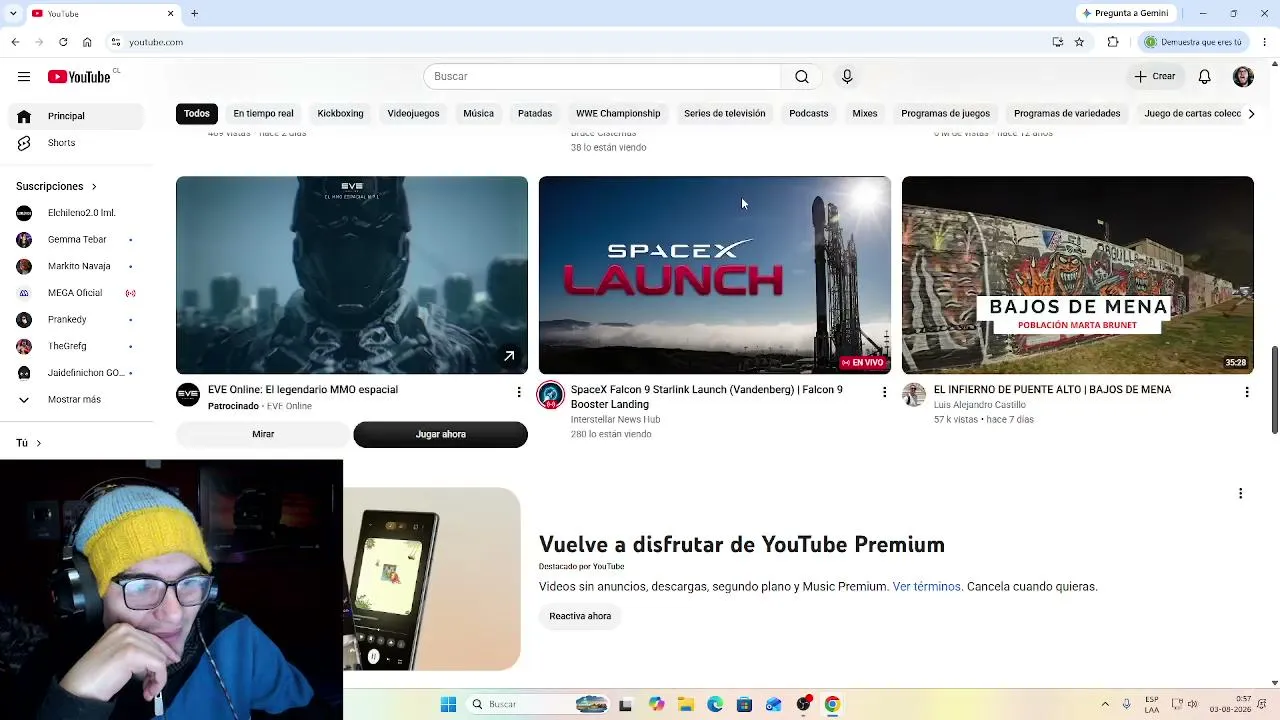This screenshot has height=720, width=1280.
Task: Open Gemma Tebar subscription
Action: [75, 240]
